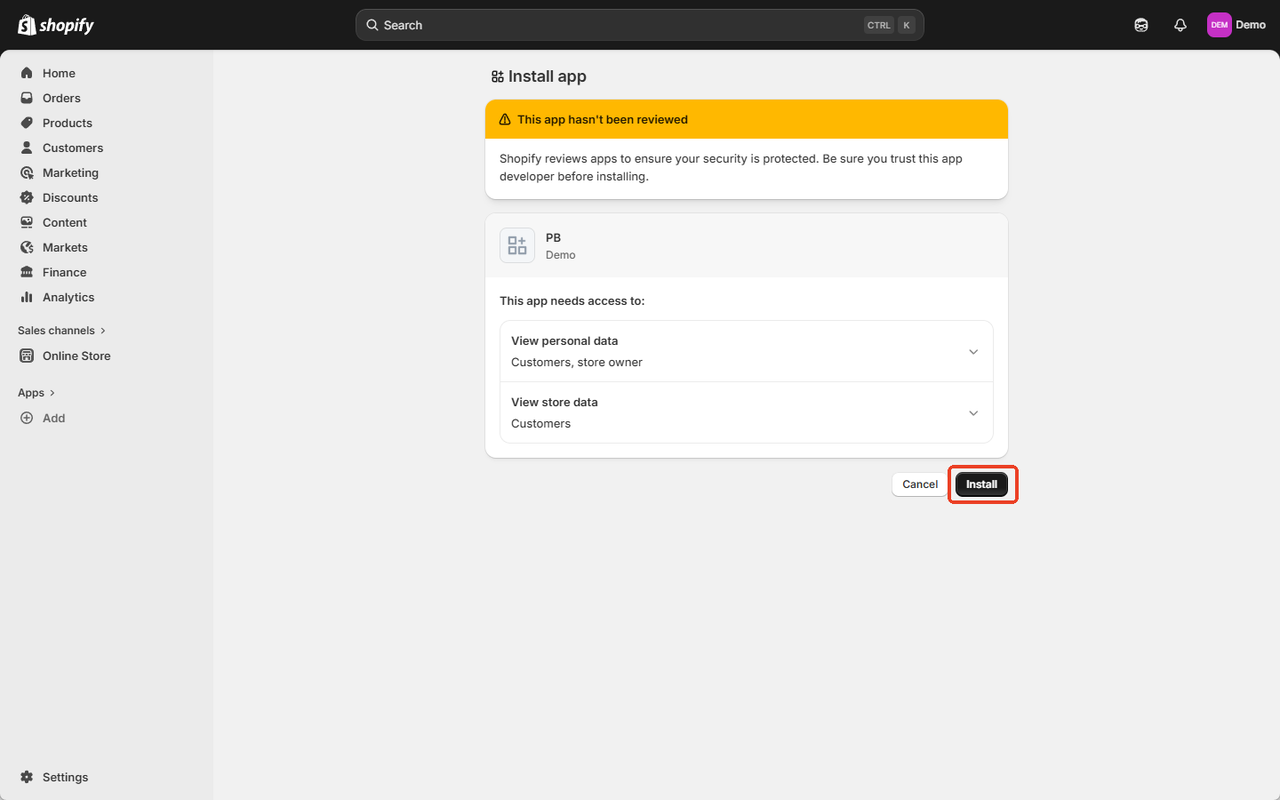Click the Products tag icon
1280x800 pixels.
click(x=27, y=123)
